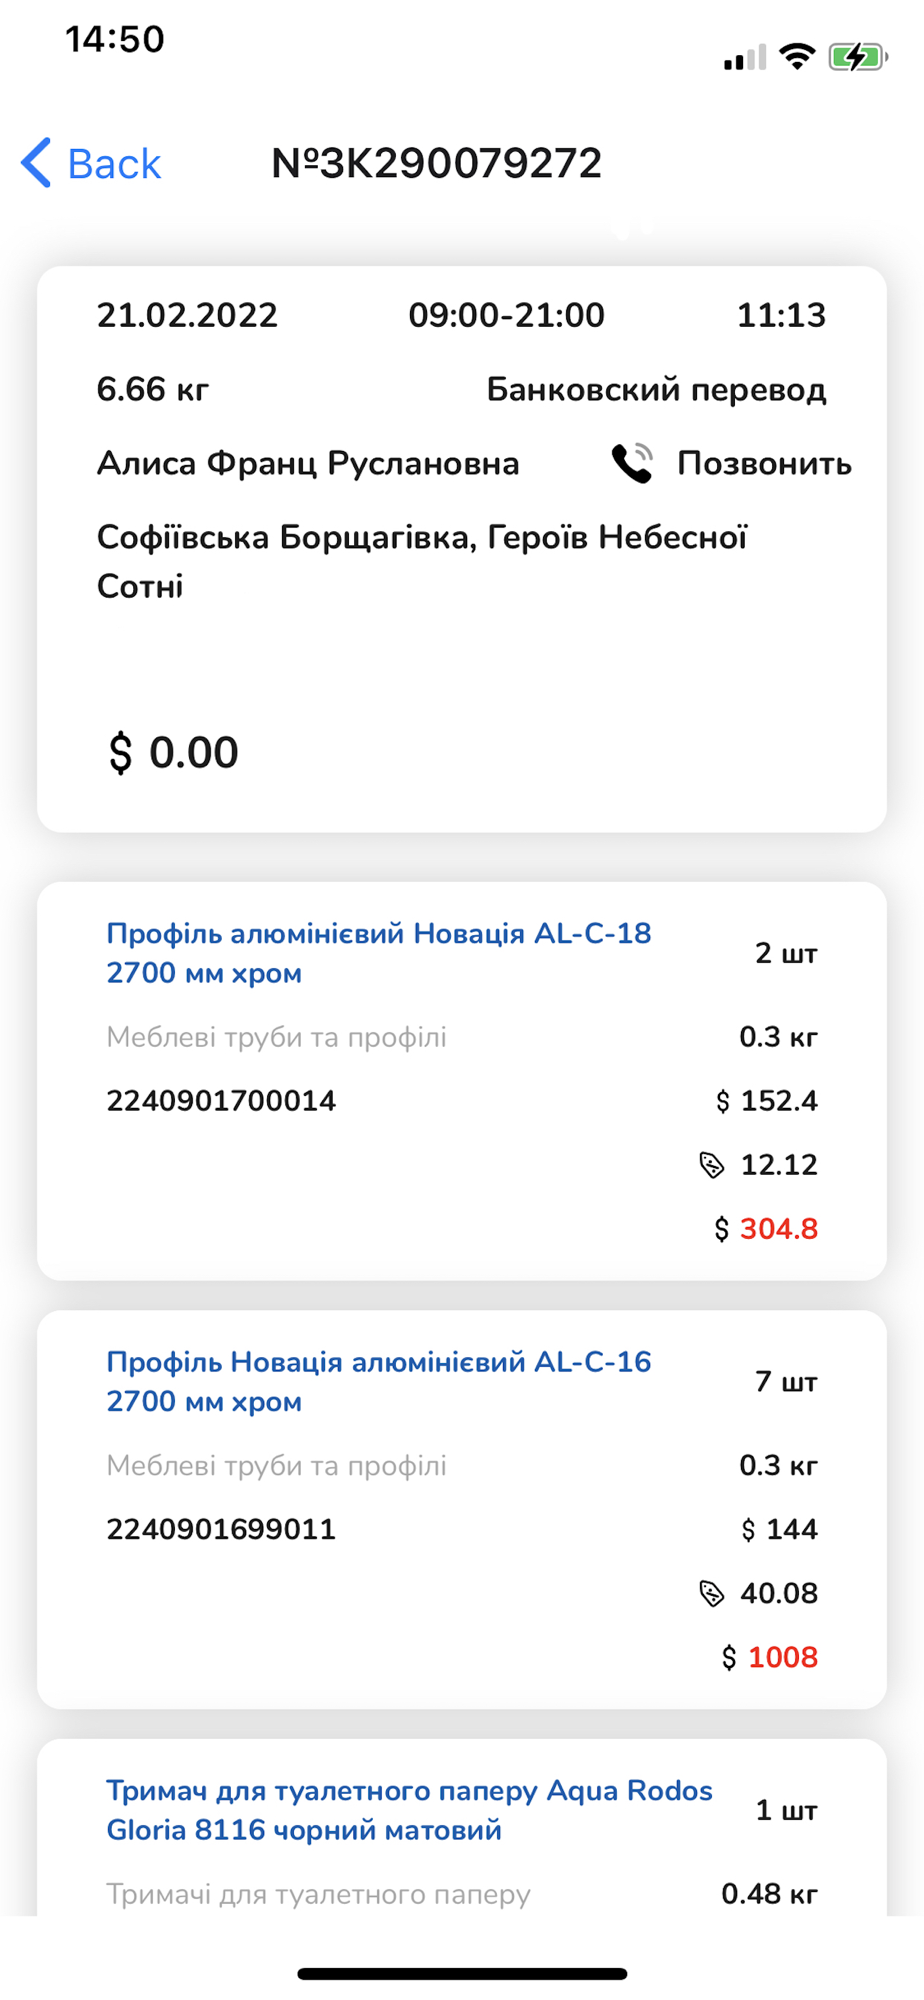
Task: Tap the home indicator bar at bottom
Action: point(462,1974)
